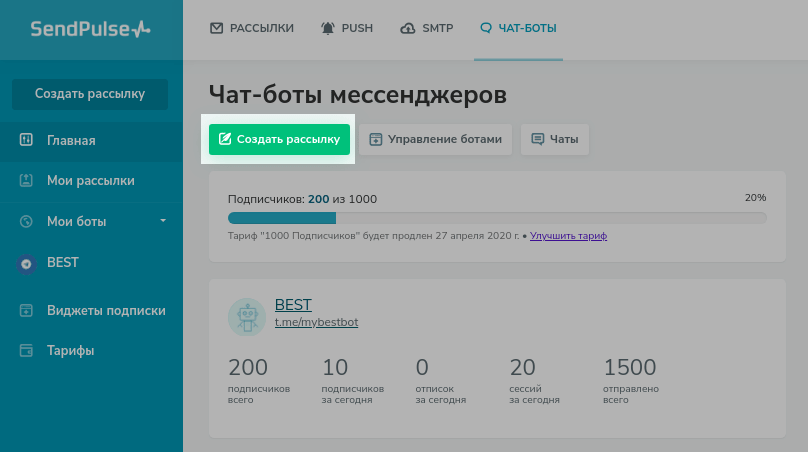808x452 pixels.
Task: Click the icon in Управление ботами button
Action: [376, 139]
